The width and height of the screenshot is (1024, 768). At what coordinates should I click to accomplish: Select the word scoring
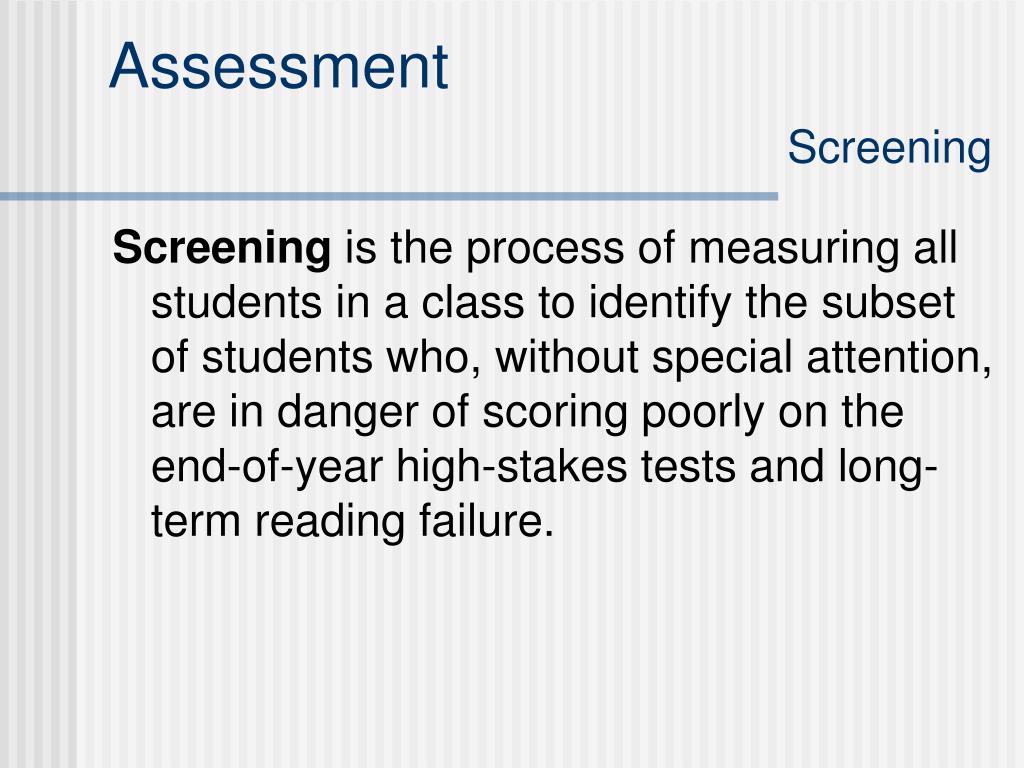(555, 413)
